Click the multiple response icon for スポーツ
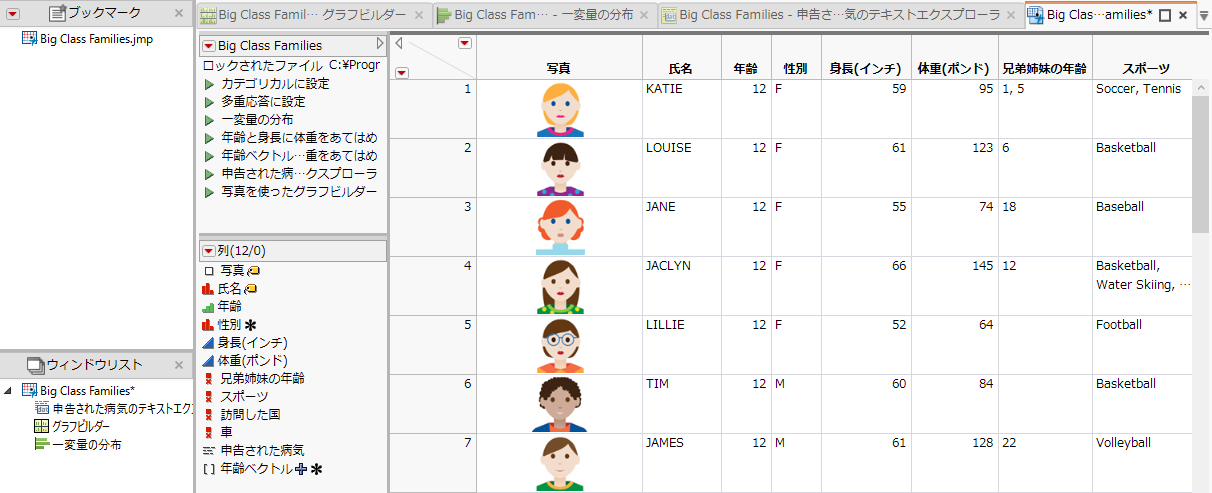This screenshot has height=493, width=1212. click(208, 396)
